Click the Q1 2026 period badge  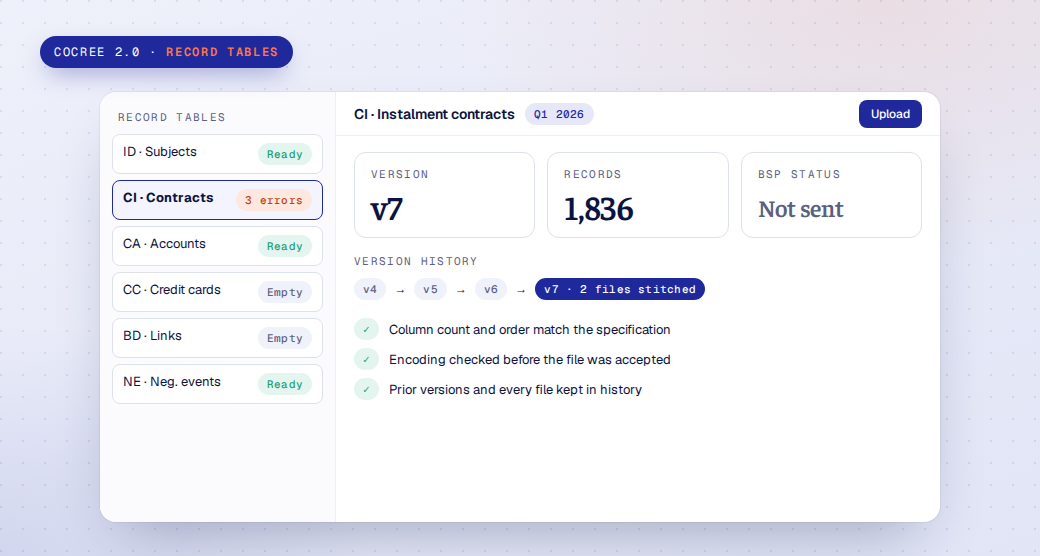coord(559,114)
